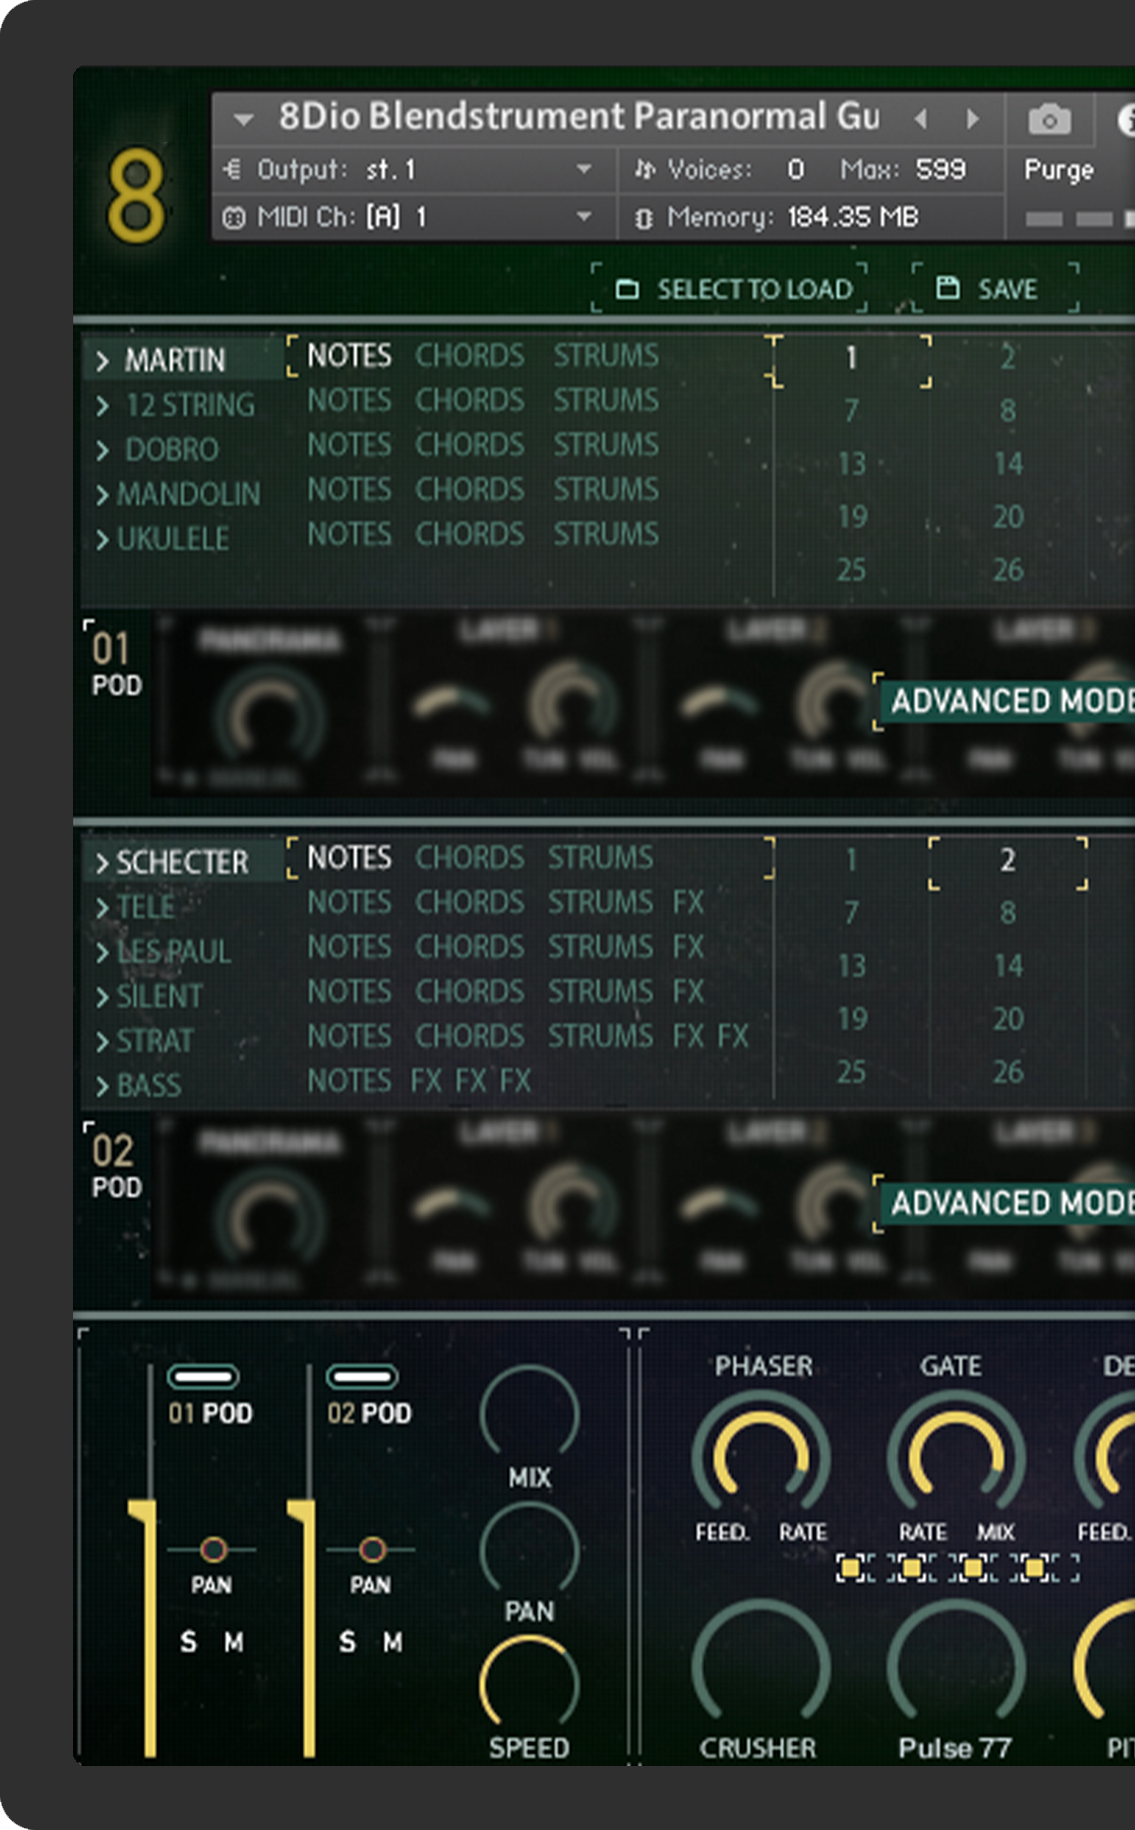Click the Memory chip icon
The height and width of the screenshot is (1830, 1135).
click(644, 217)
